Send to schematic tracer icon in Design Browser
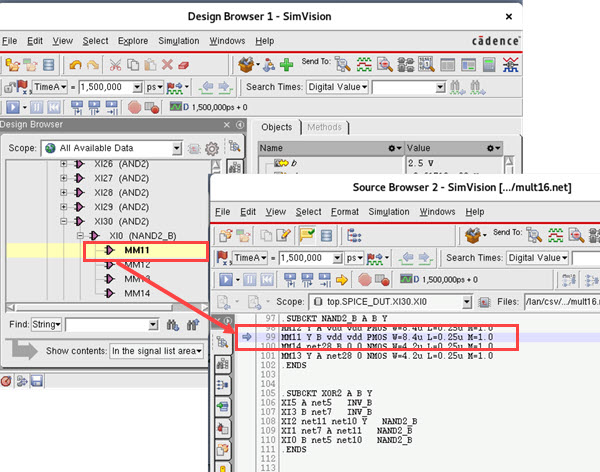The image size is (600, 472). [x=405, y=65]
